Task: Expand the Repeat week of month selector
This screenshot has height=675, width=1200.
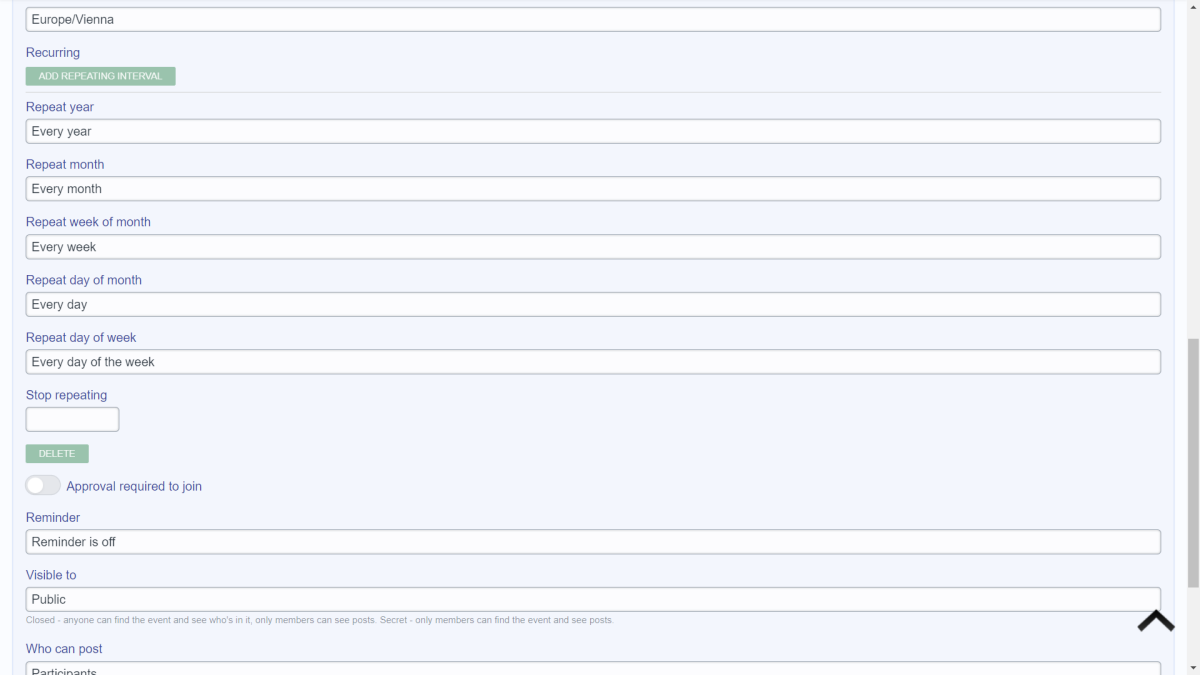Action: coord(593,247)
